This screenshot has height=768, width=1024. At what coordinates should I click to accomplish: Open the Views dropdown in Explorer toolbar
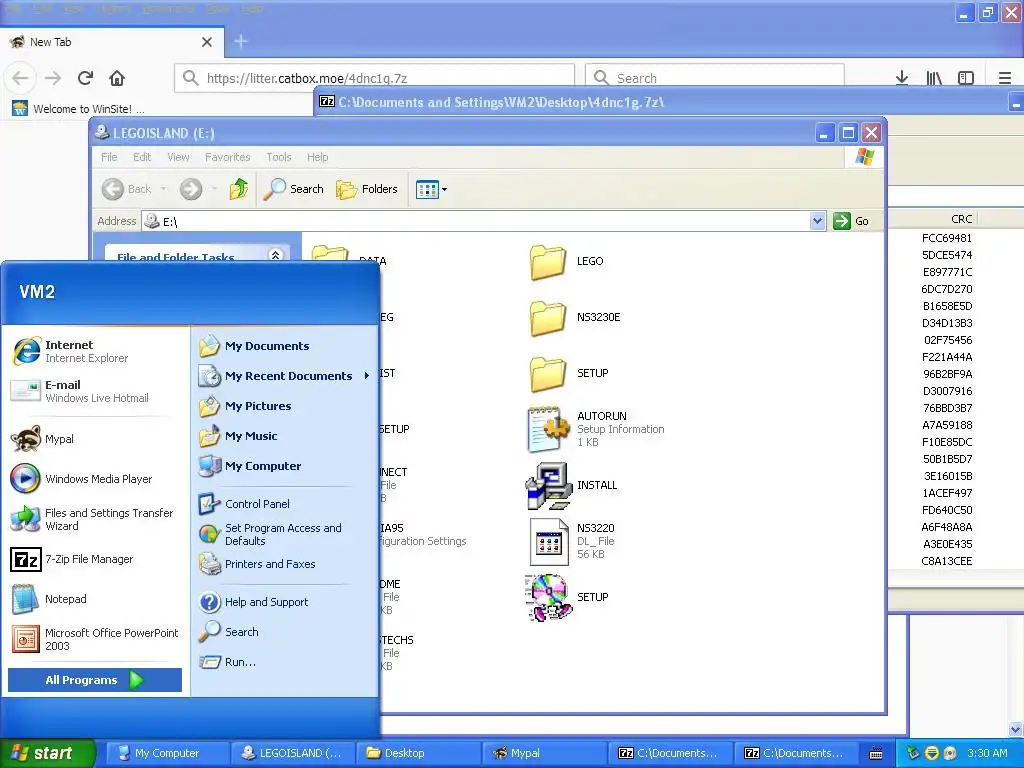pyautogui.click(x=432, y=189)
